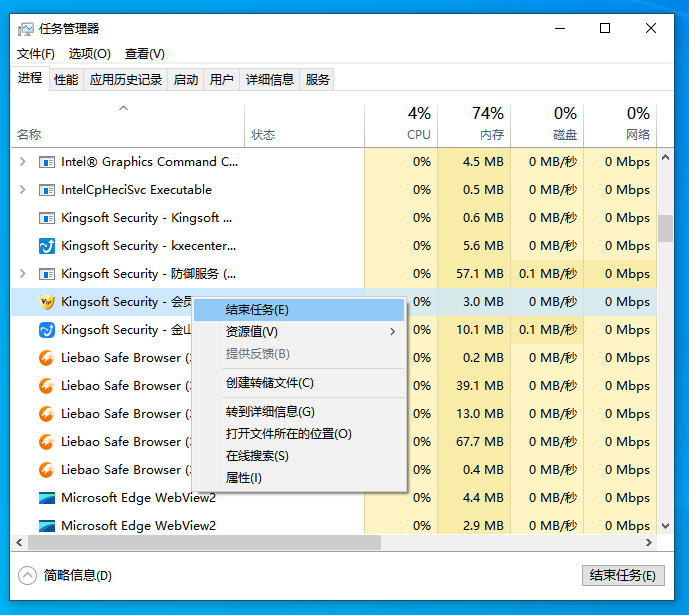Click the 10.1 MB memory value
The width and height of the screenshot is (689, 615).
[x=480, y=330]
